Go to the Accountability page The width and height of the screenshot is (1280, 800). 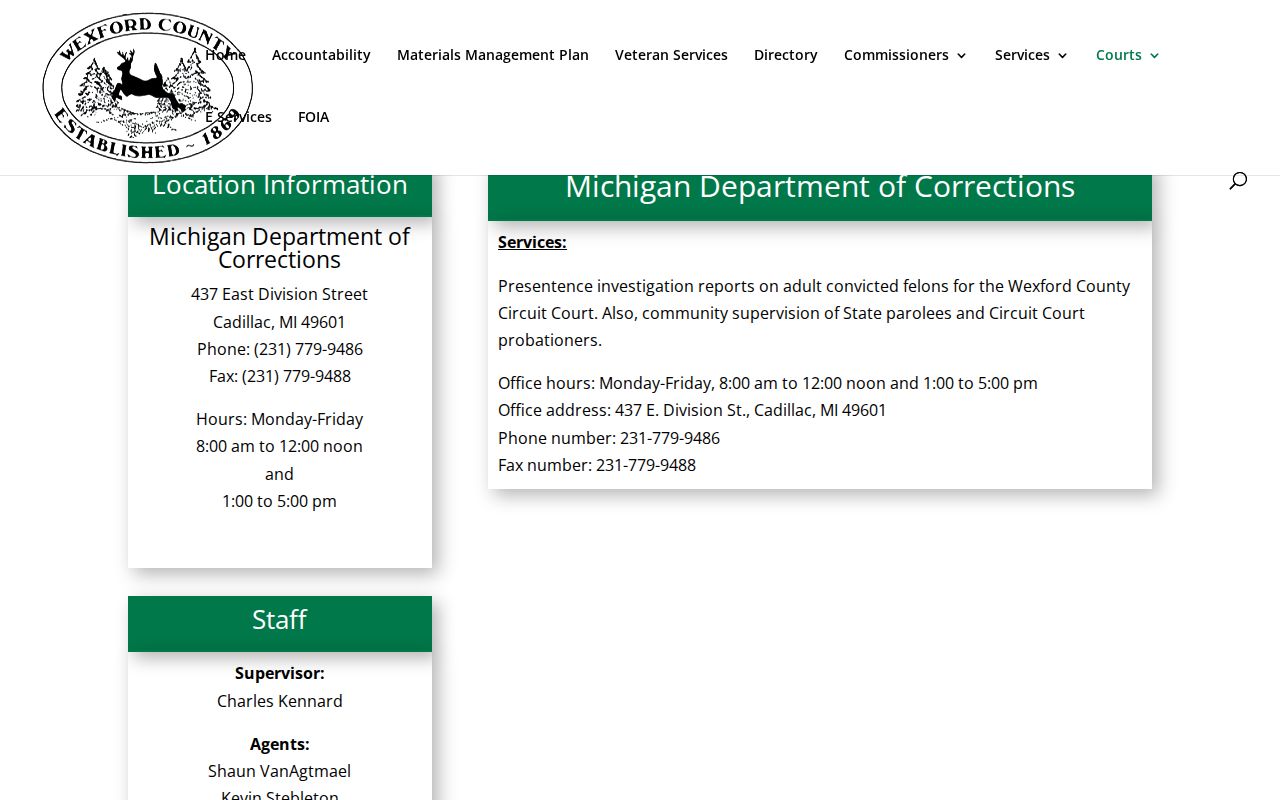pyautogui.click(x=321, y=55)
